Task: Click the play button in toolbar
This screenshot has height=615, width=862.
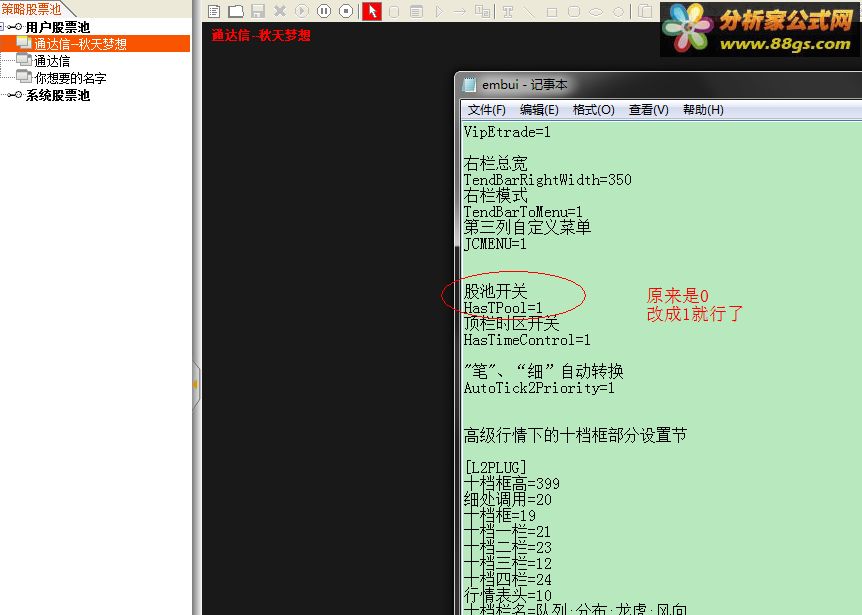Action: click(302, 11)
